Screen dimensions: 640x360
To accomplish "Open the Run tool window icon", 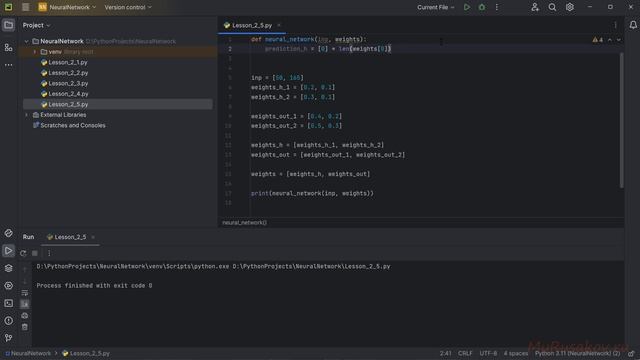I will [8, 251].
